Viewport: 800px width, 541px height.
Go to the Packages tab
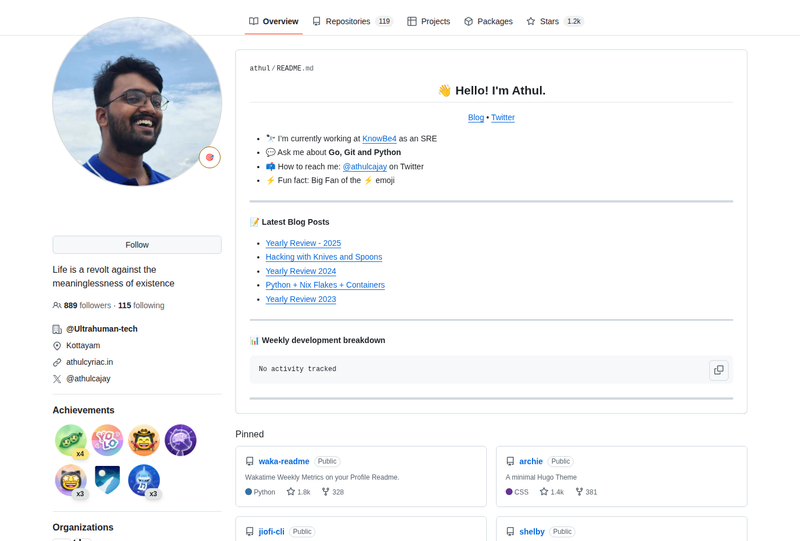(x=488, y=21)
